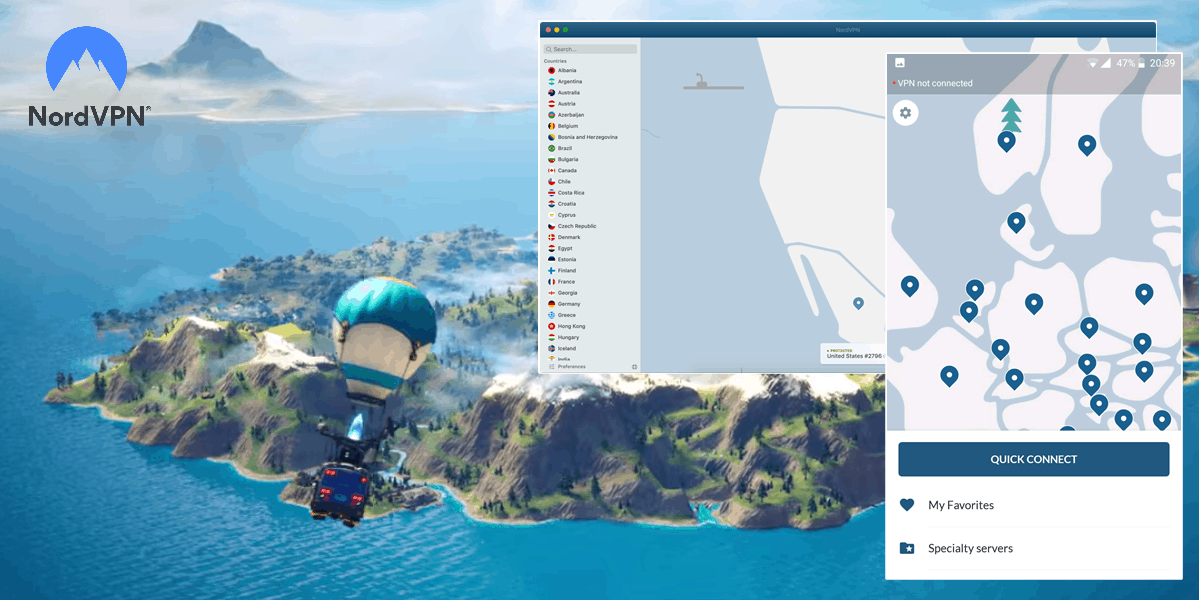Click the Finland flag icon
1199x600 pixels.
click(551, 271)
